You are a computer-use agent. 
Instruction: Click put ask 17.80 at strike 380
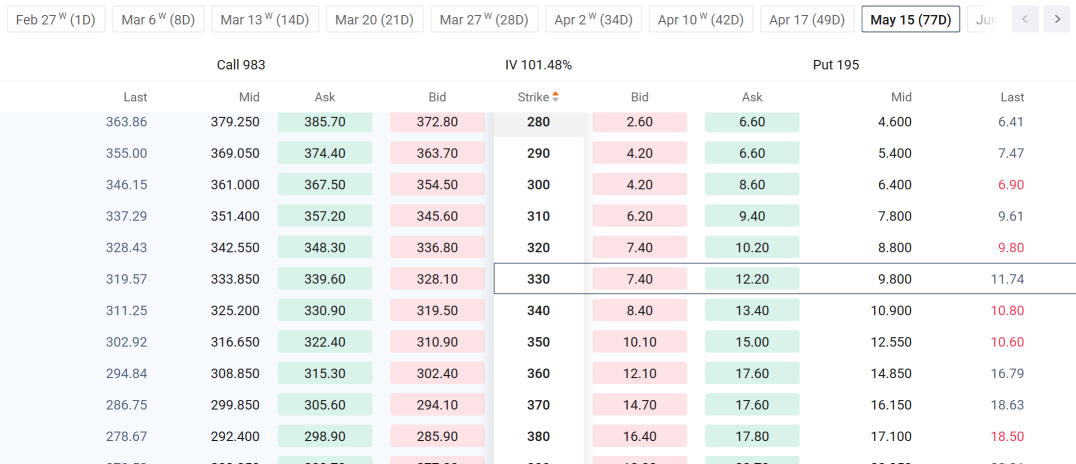752,437
